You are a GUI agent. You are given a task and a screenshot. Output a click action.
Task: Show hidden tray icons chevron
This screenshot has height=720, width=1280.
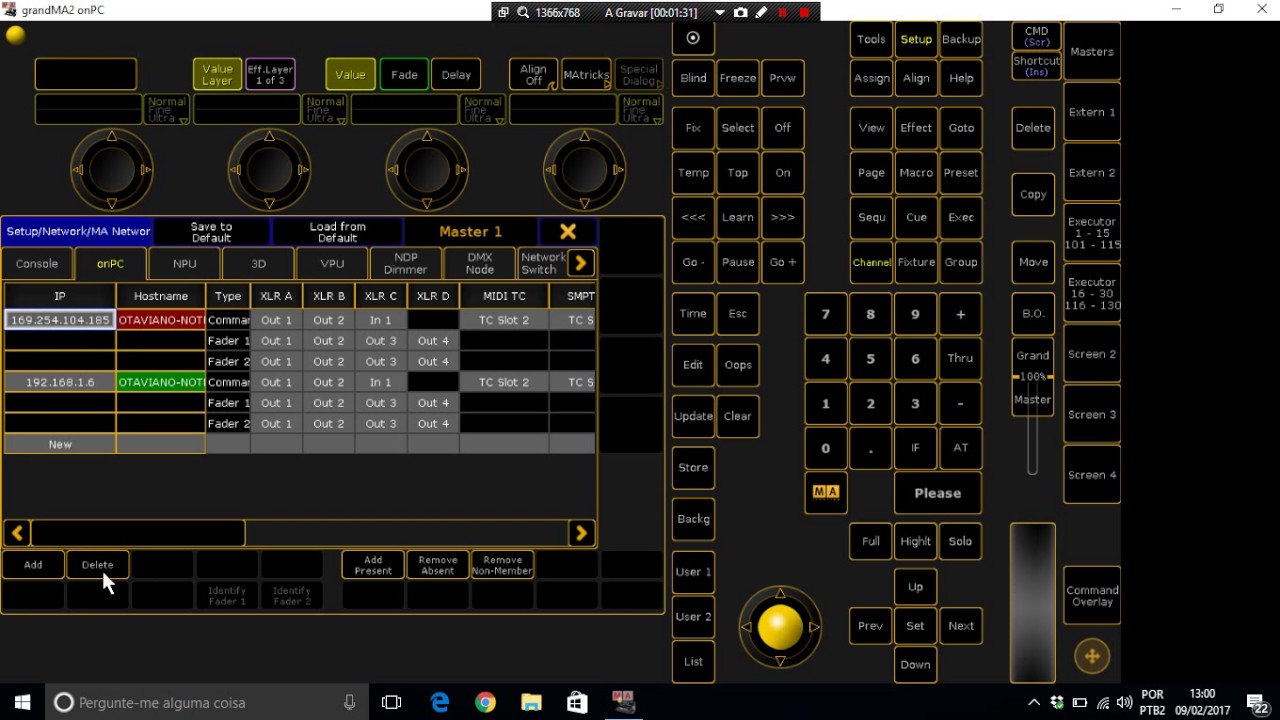1034,703
